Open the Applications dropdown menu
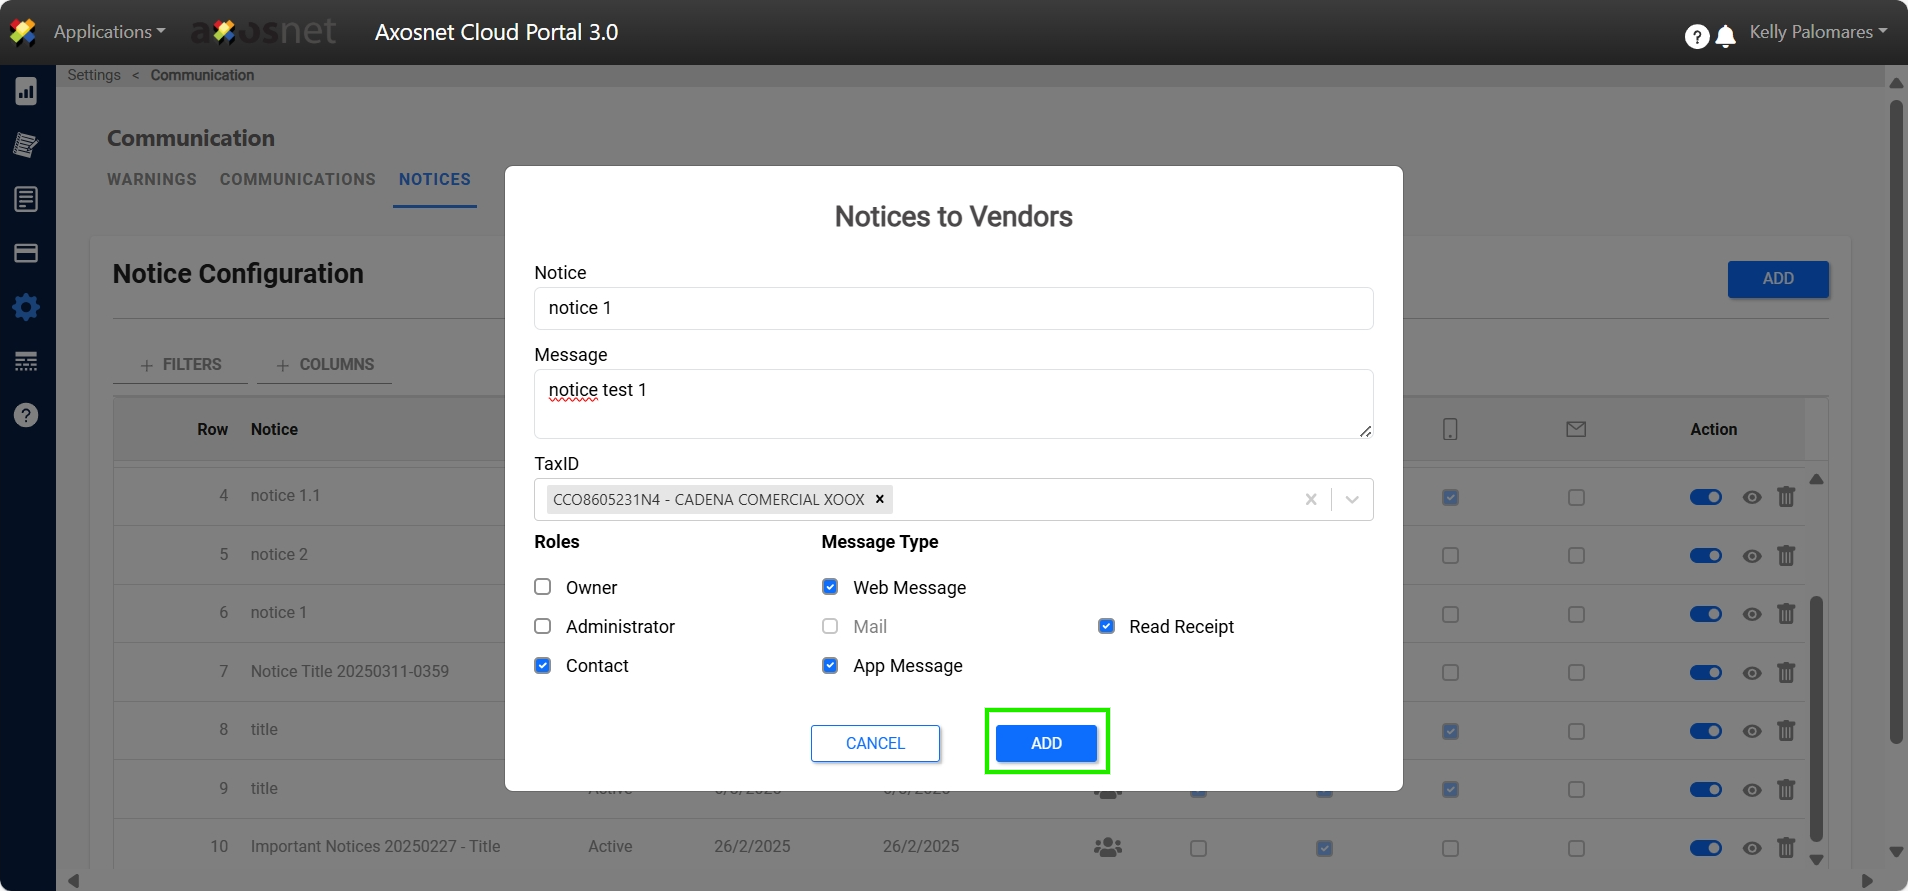This screenshot has height=891, width=1908. [109, 32]
